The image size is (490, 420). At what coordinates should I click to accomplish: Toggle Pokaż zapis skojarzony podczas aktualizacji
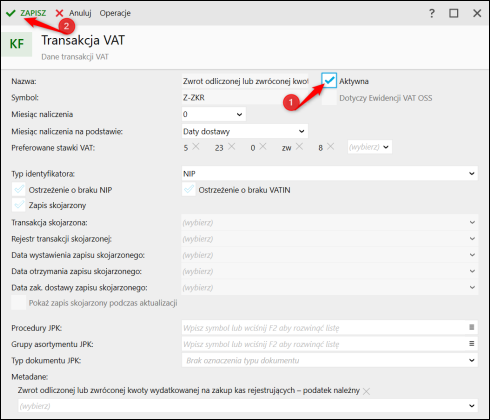tap(19, 303)
